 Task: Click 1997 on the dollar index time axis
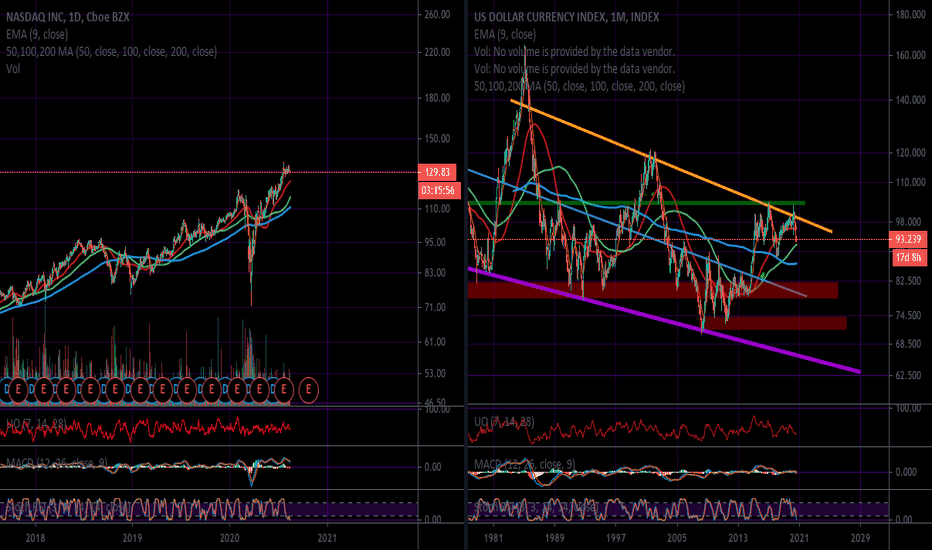tap(616, 538)
